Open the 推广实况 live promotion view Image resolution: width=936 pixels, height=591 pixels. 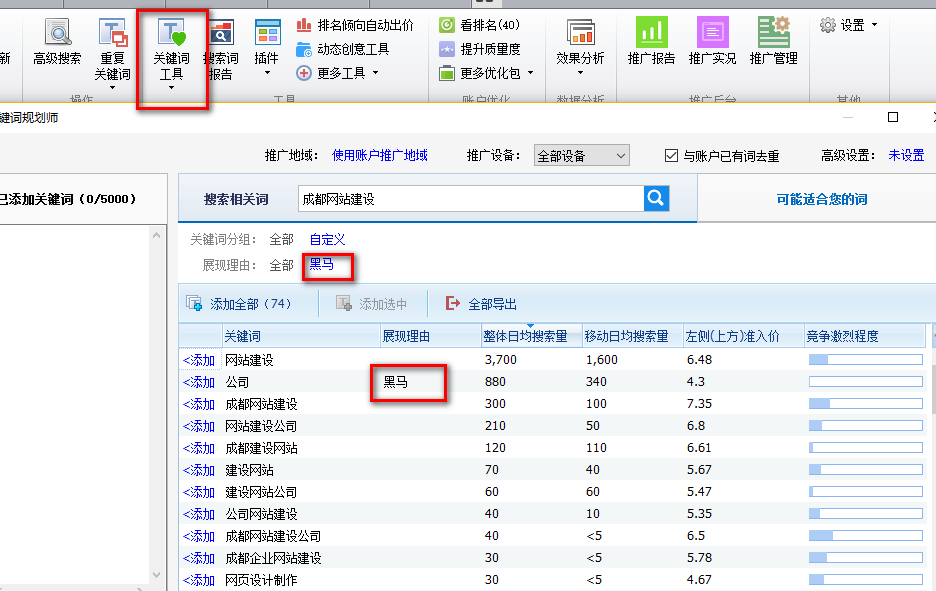(712, 43)
